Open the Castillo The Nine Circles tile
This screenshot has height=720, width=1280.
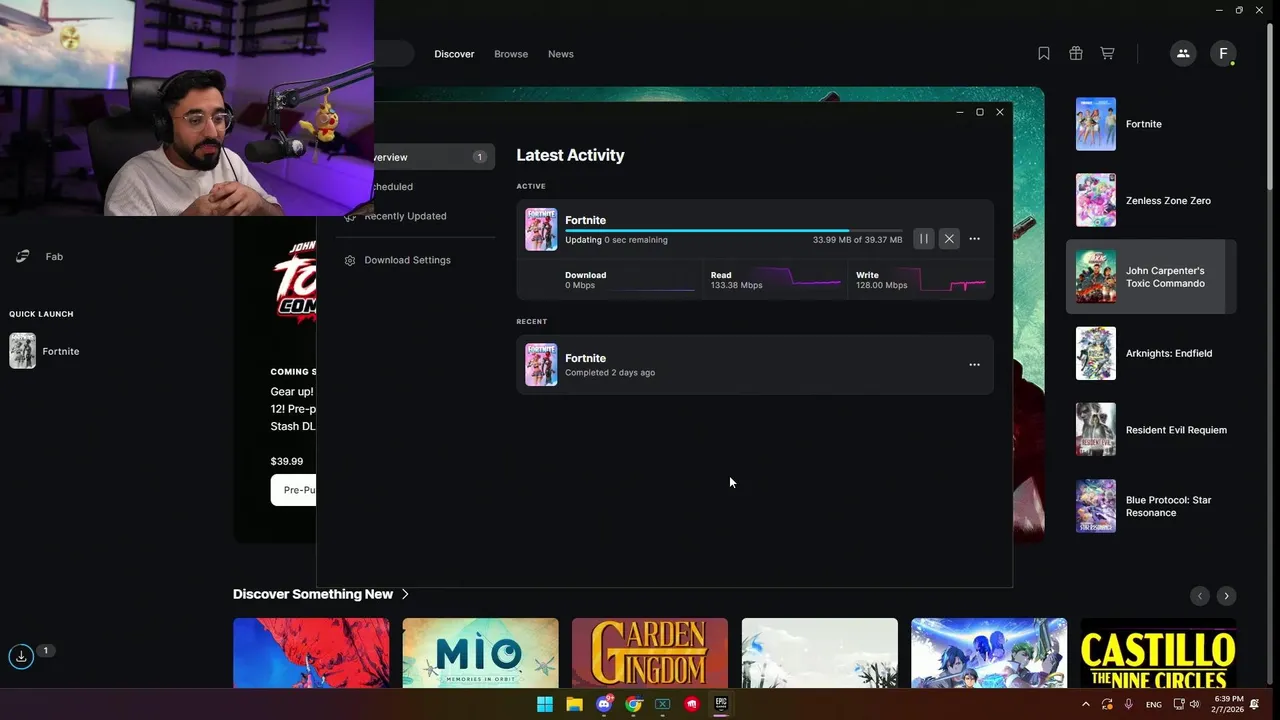pos(1159,653)
